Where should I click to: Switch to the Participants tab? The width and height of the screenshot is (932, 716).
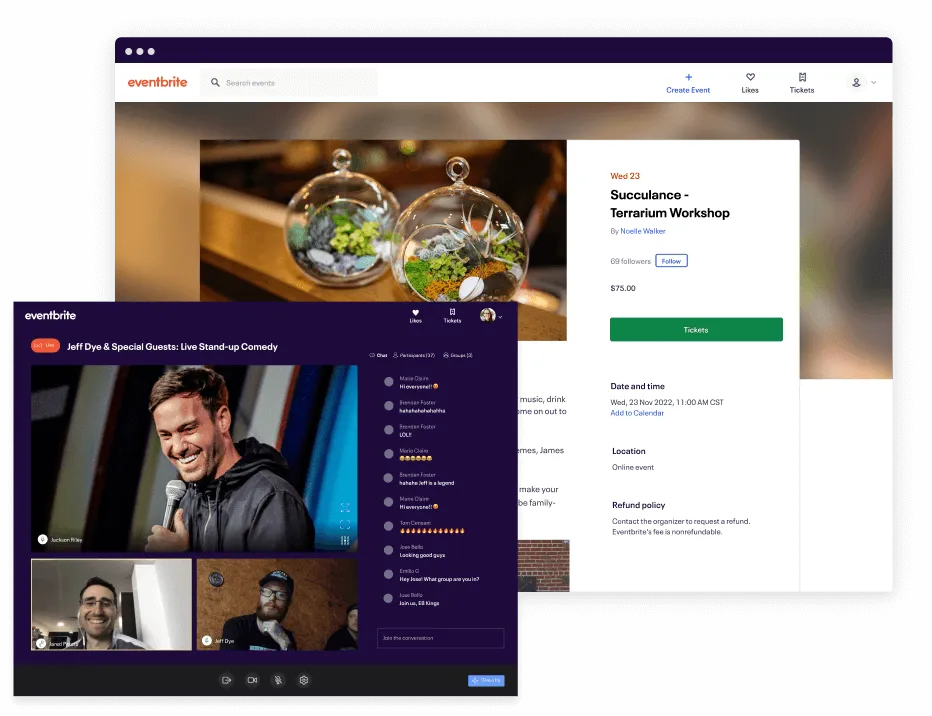click(414, 355)
